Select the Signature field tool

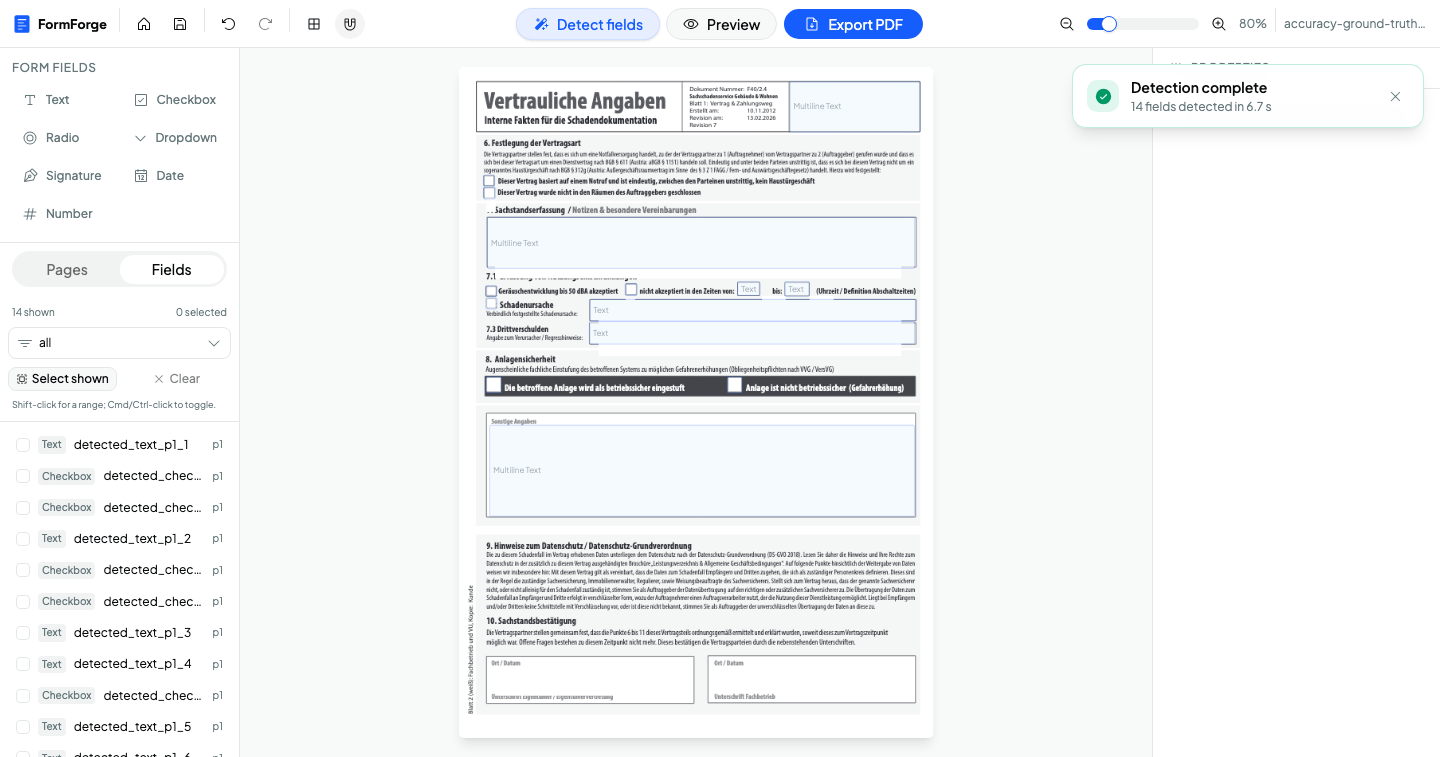coord(63,176)
